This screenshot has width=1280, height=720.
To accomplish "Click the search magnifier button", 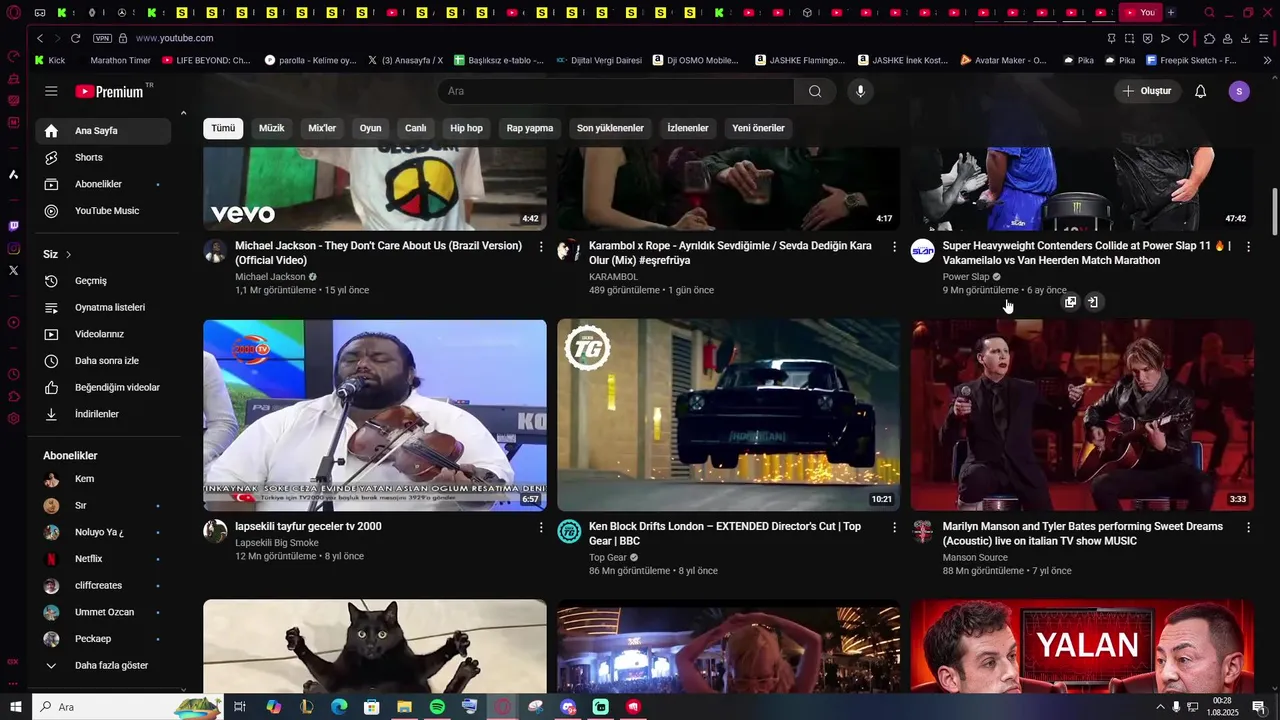I will pos(815,91).
